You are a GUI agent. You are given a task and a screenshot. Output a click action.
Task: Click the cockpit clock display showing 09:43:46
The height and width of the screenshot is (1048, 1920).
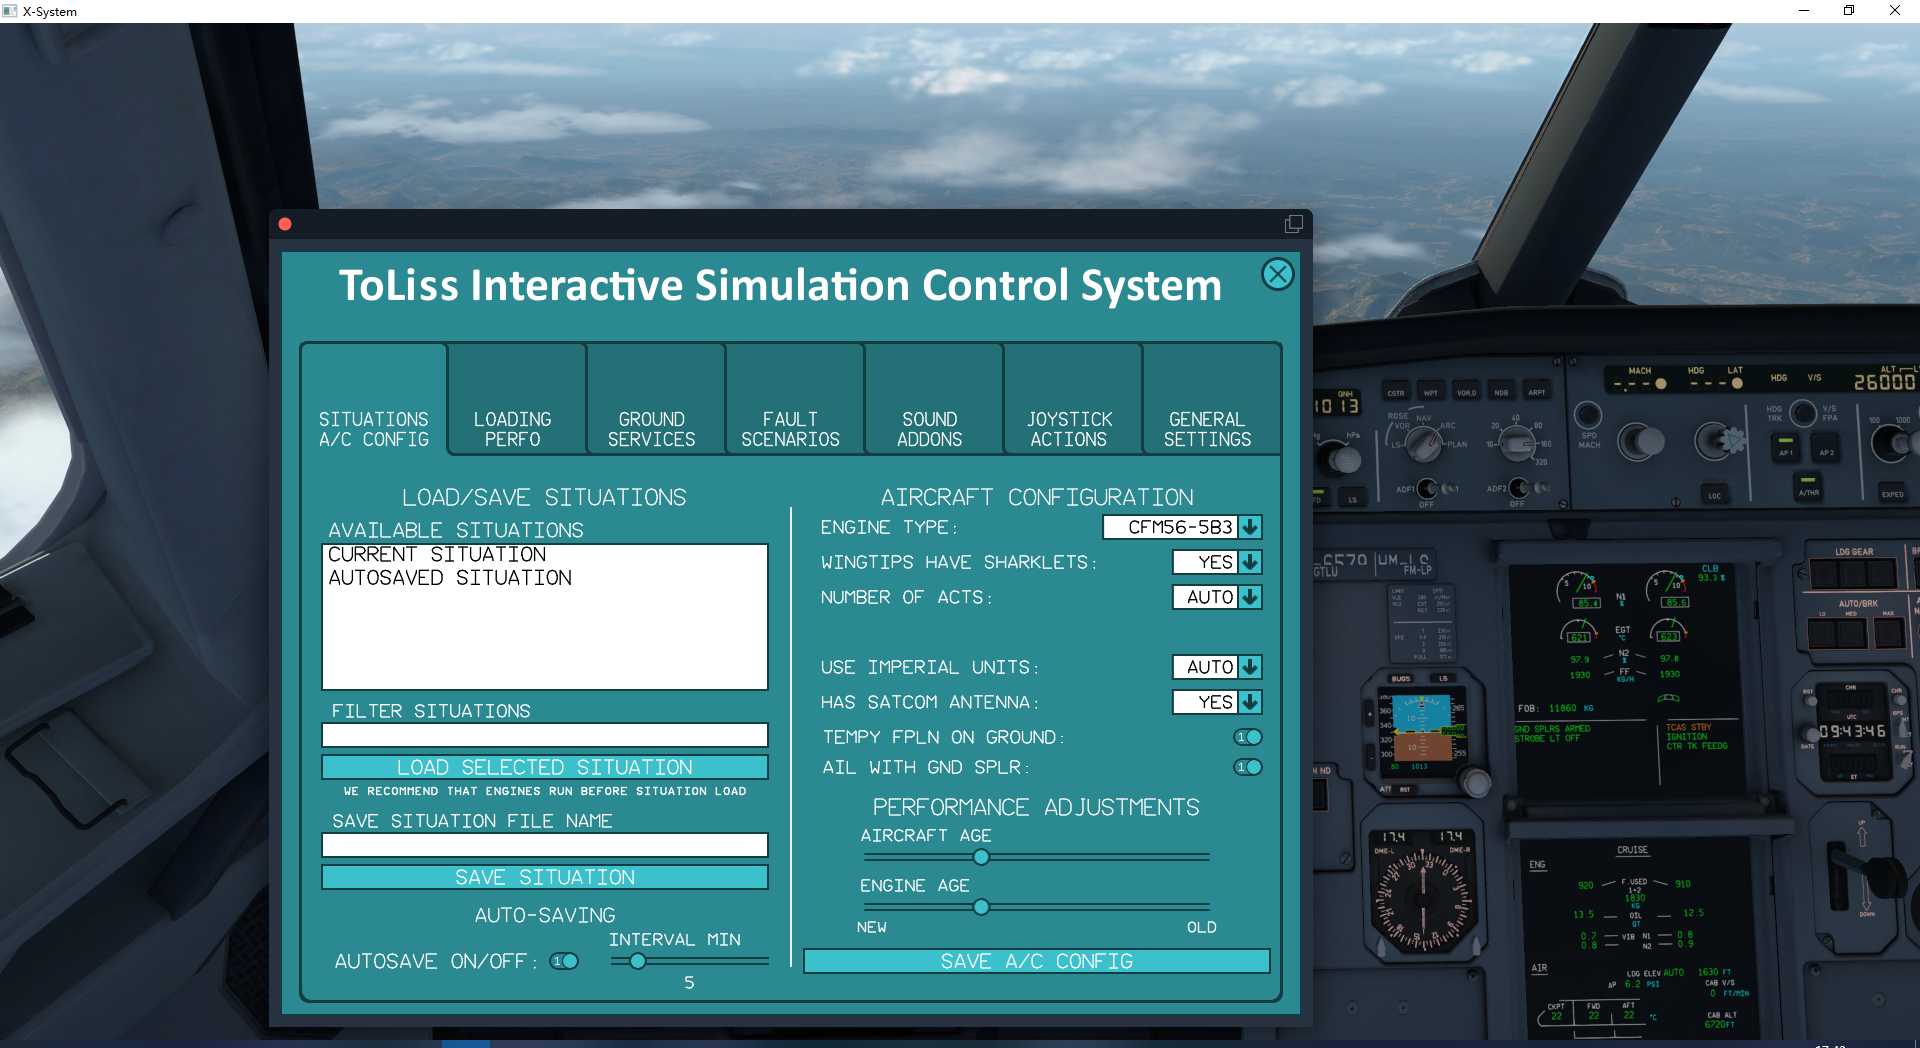(x=1852, y=731)
